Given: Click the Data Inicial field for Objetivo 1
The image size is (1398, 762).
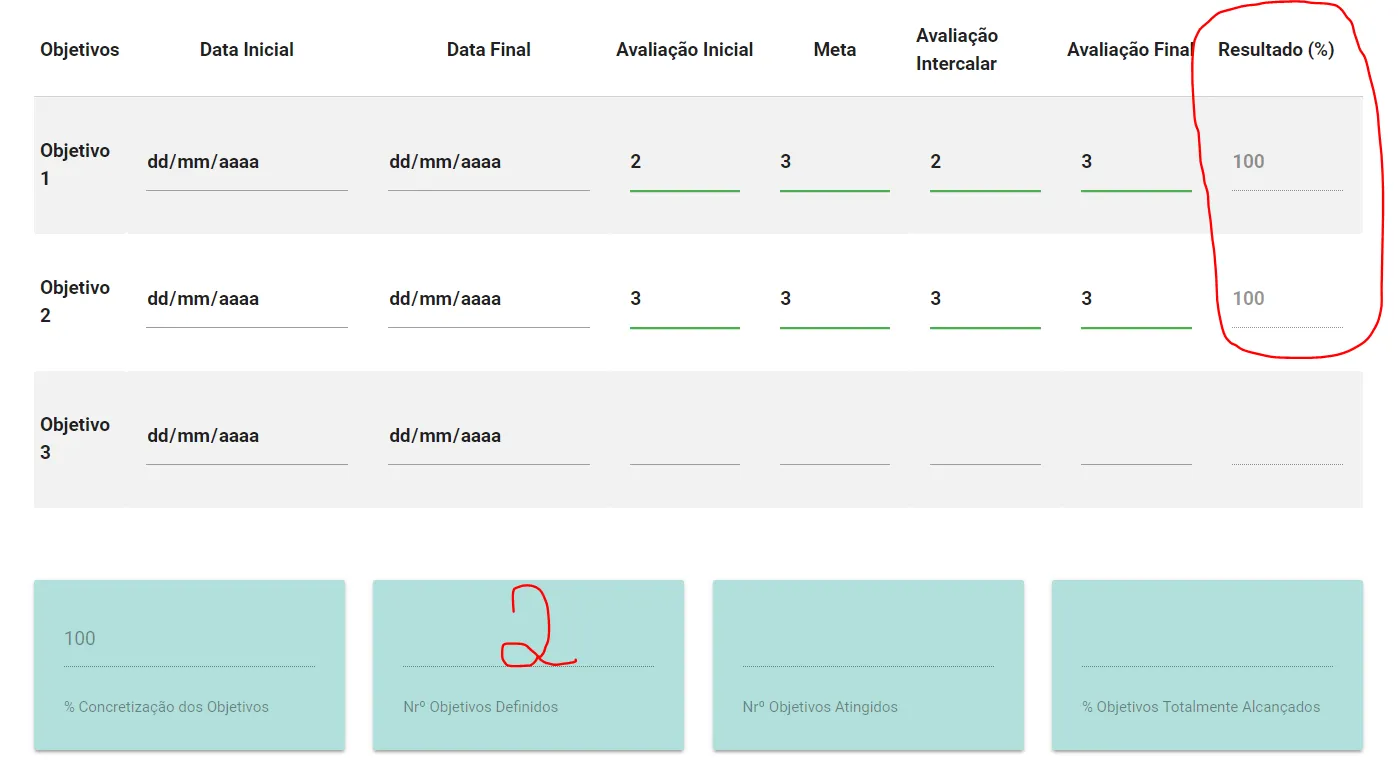Looking at the screenshot, I should coord(246,162).
